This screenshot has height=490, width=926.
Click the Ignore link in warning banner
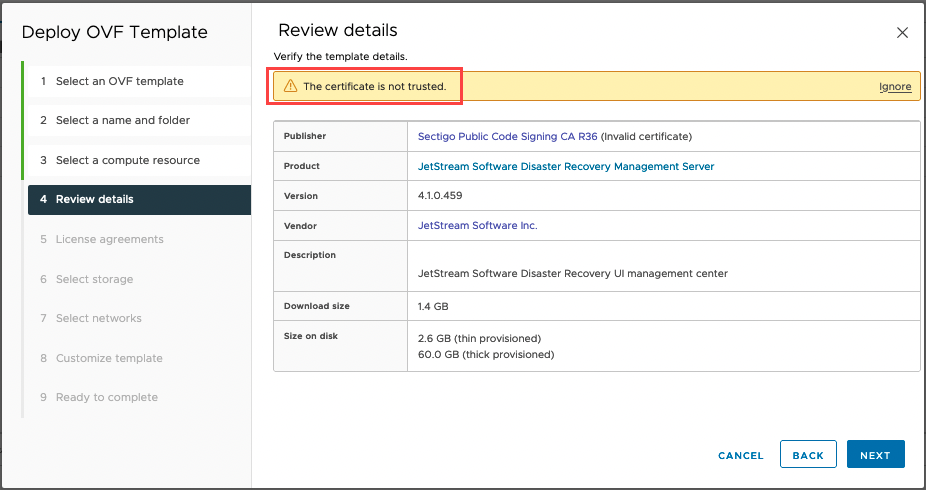click(x=895, y=87)
